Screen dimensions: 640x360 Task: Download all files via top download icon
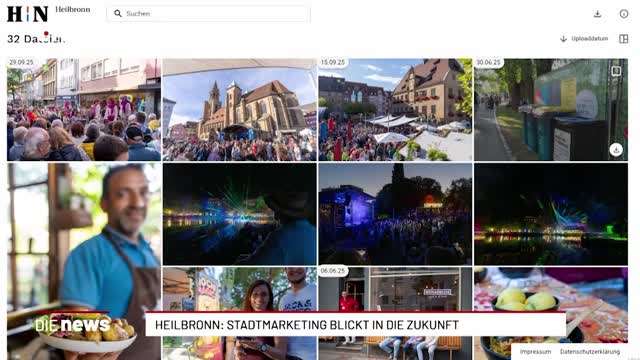click(598, 14)
